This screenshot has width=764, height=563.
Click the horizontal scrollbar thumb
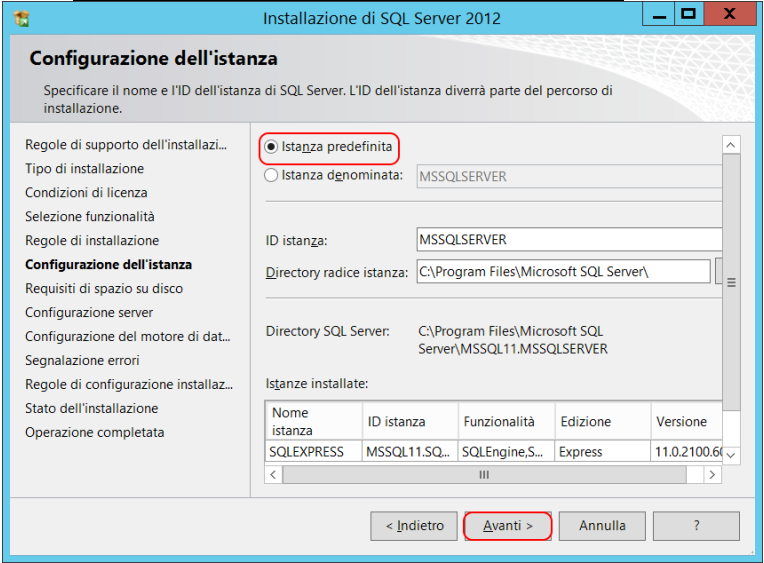484,475
